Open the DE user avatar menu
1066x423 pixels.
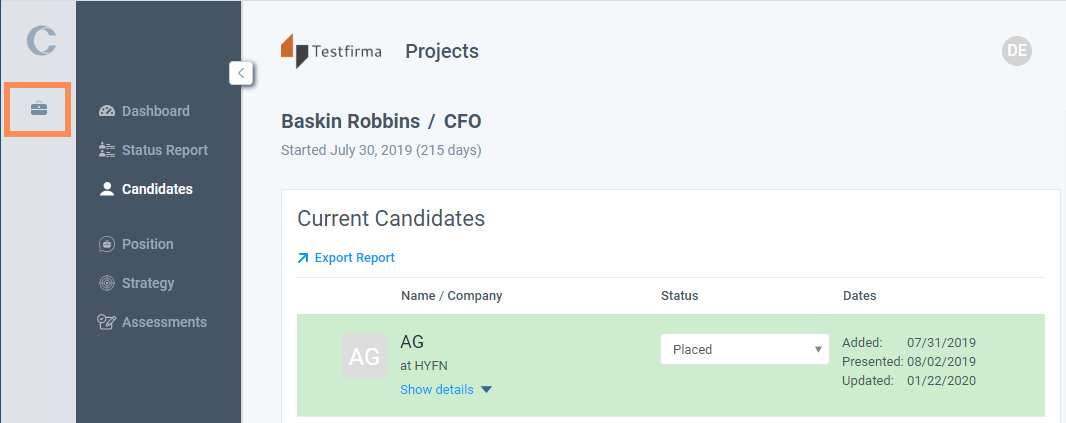pyautogui.click(x=1016, y=51)
